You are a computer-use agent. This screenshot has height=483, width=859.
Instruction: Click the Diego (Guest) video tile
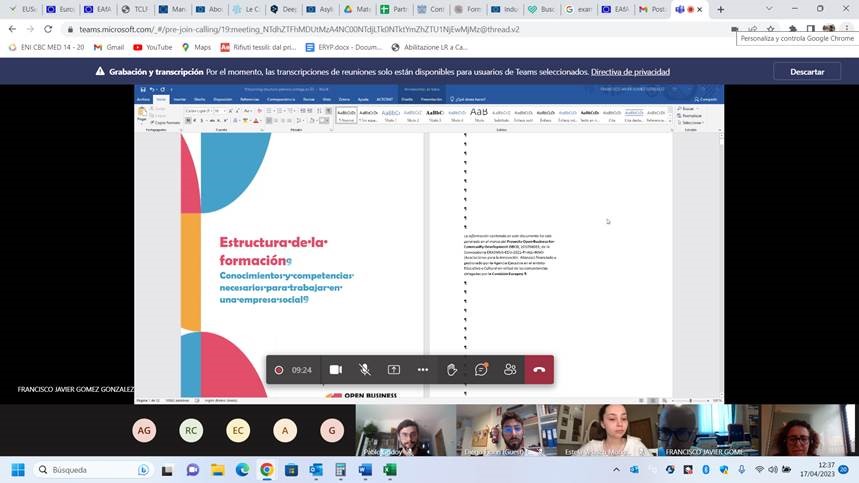507,430
